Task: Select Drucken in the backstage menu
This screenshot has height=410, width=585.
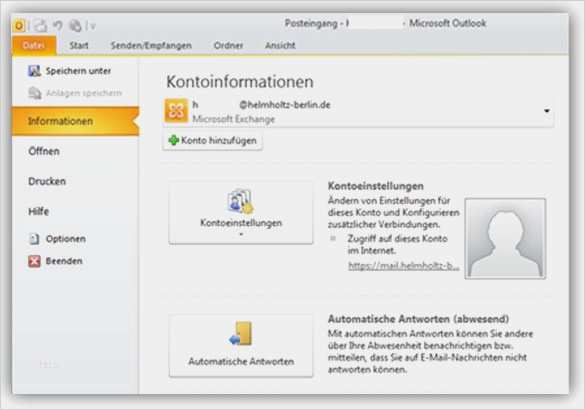Action: pos(47,181)
